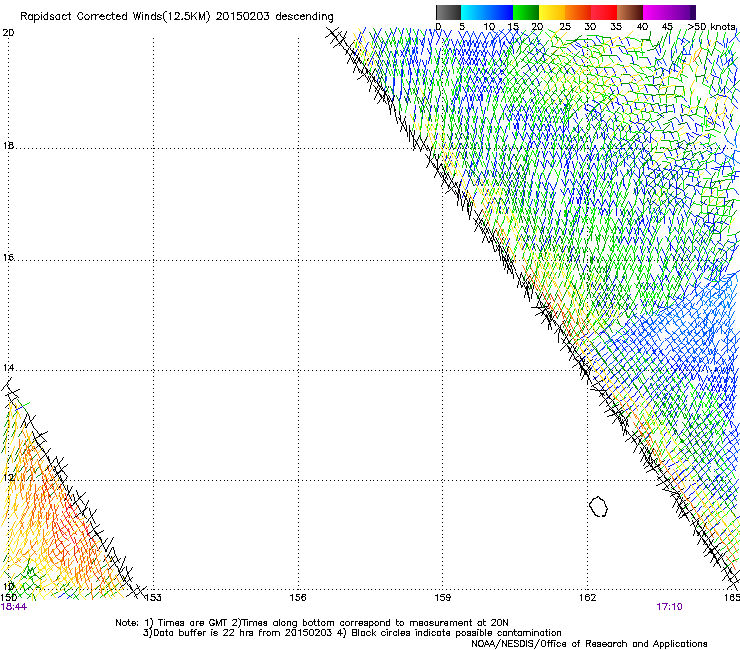The width and height of the screenshot is (740, 650).
Task: Pick the yellow 20-25 knots legend color
Action: [552, 12]
